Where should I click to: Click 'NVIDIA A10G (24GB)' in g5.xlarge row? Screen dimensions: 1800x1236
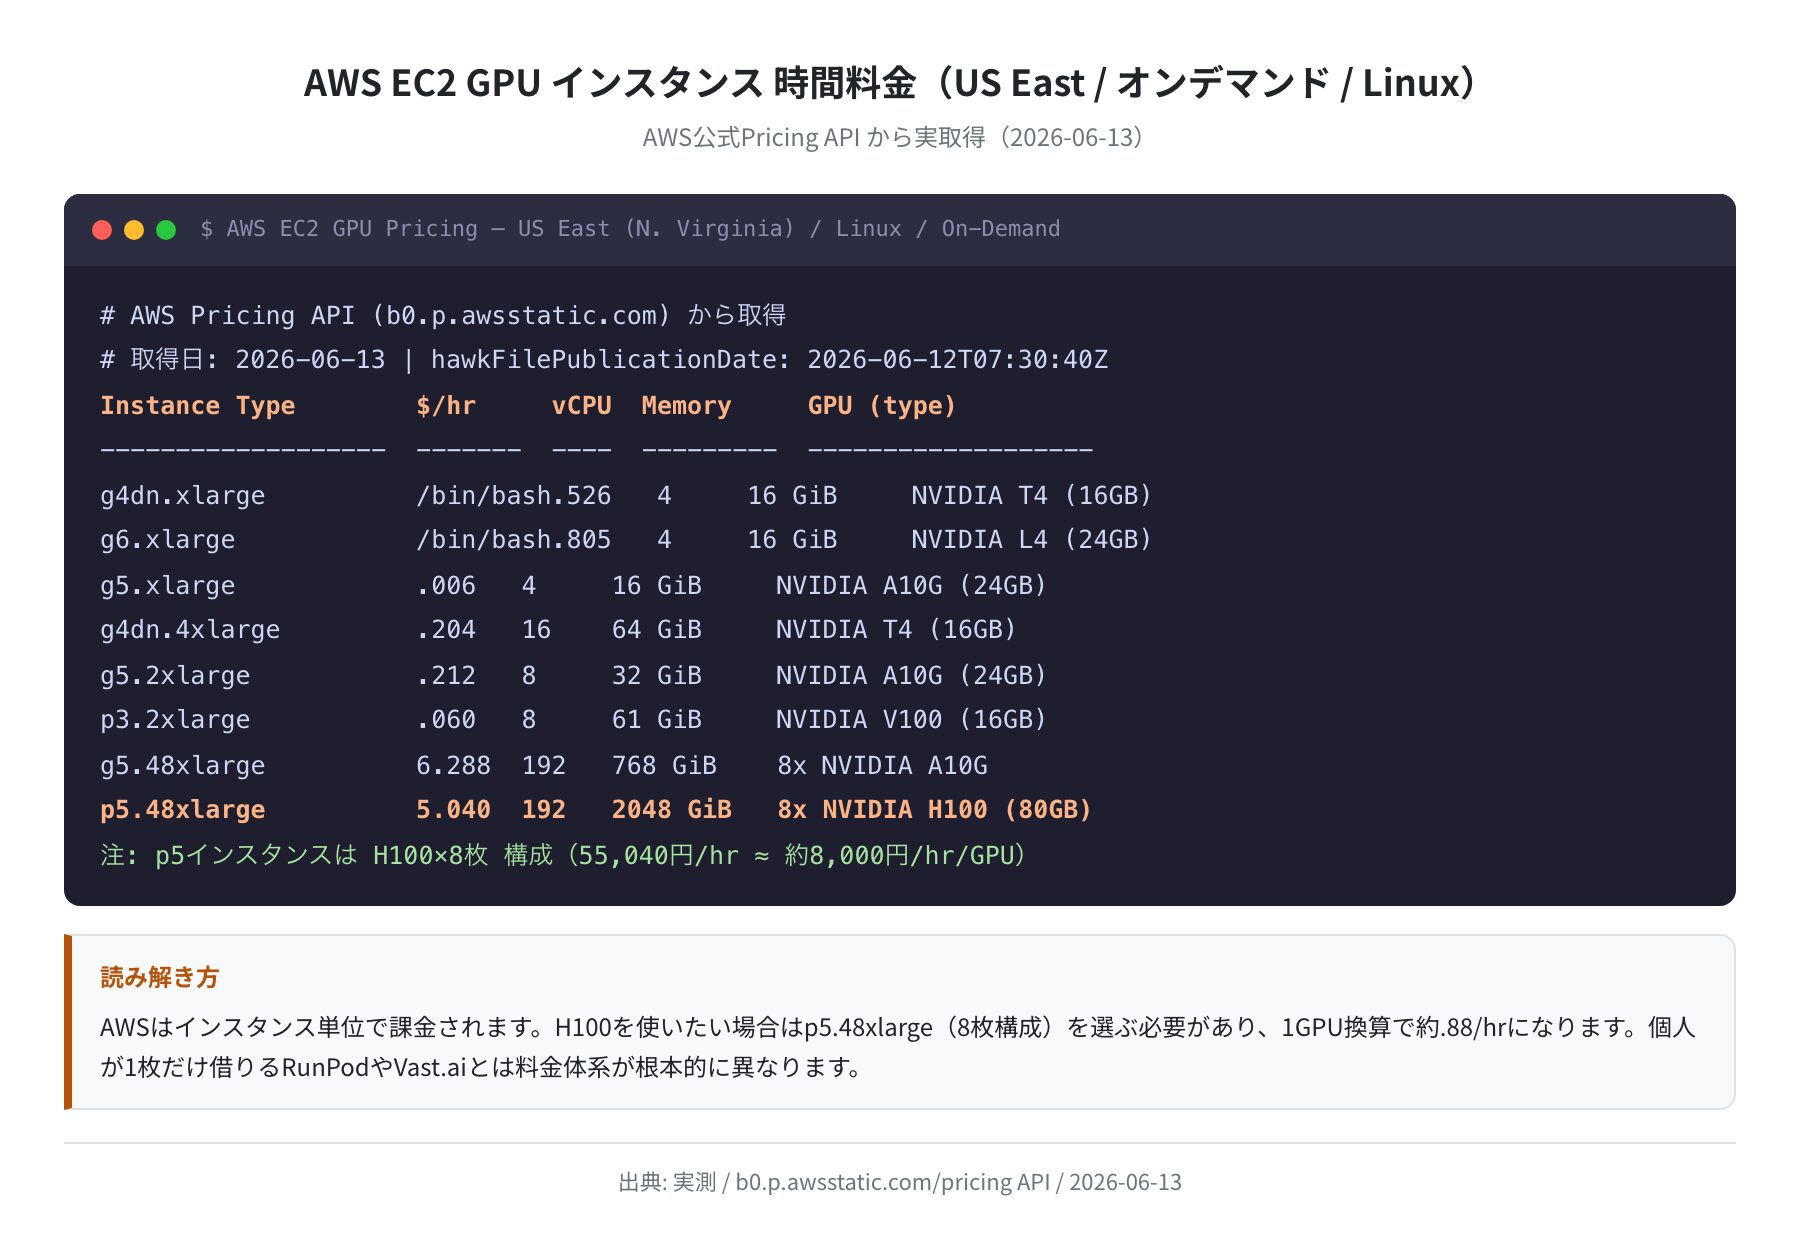(x=911, y=585)
